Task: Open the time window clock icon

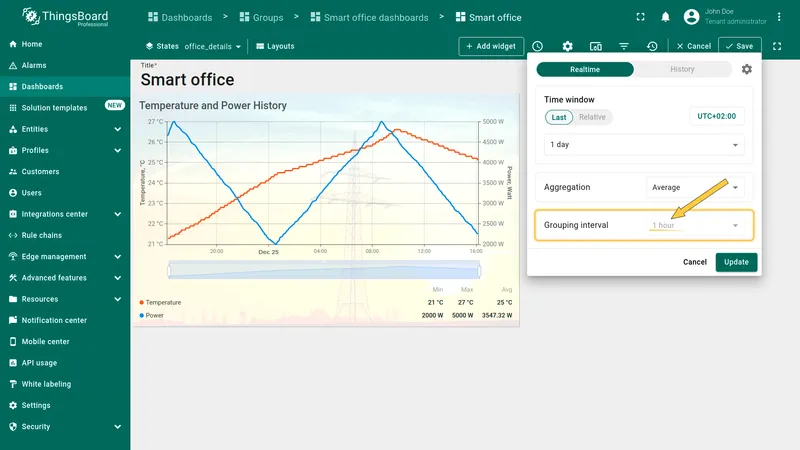Action: pos(538,46)
